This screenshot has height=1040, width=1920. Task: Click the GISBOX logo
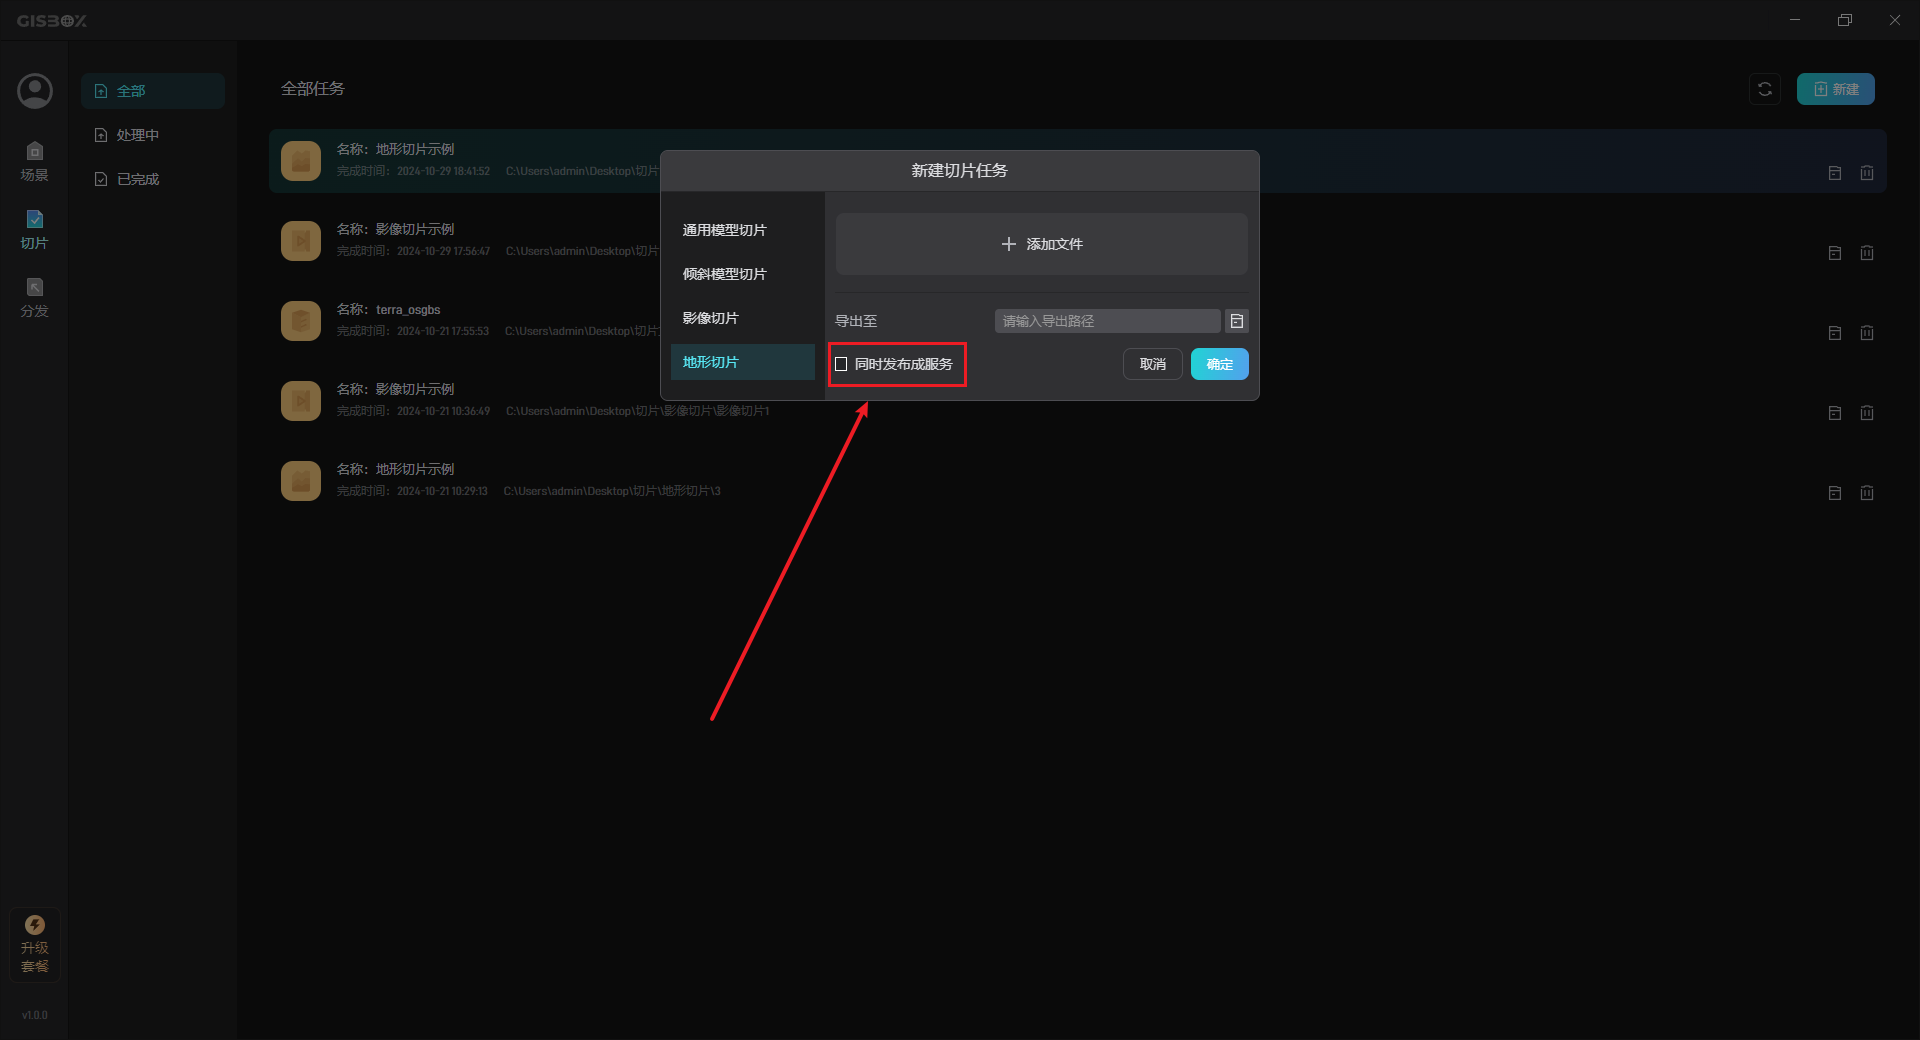[52, 21]
